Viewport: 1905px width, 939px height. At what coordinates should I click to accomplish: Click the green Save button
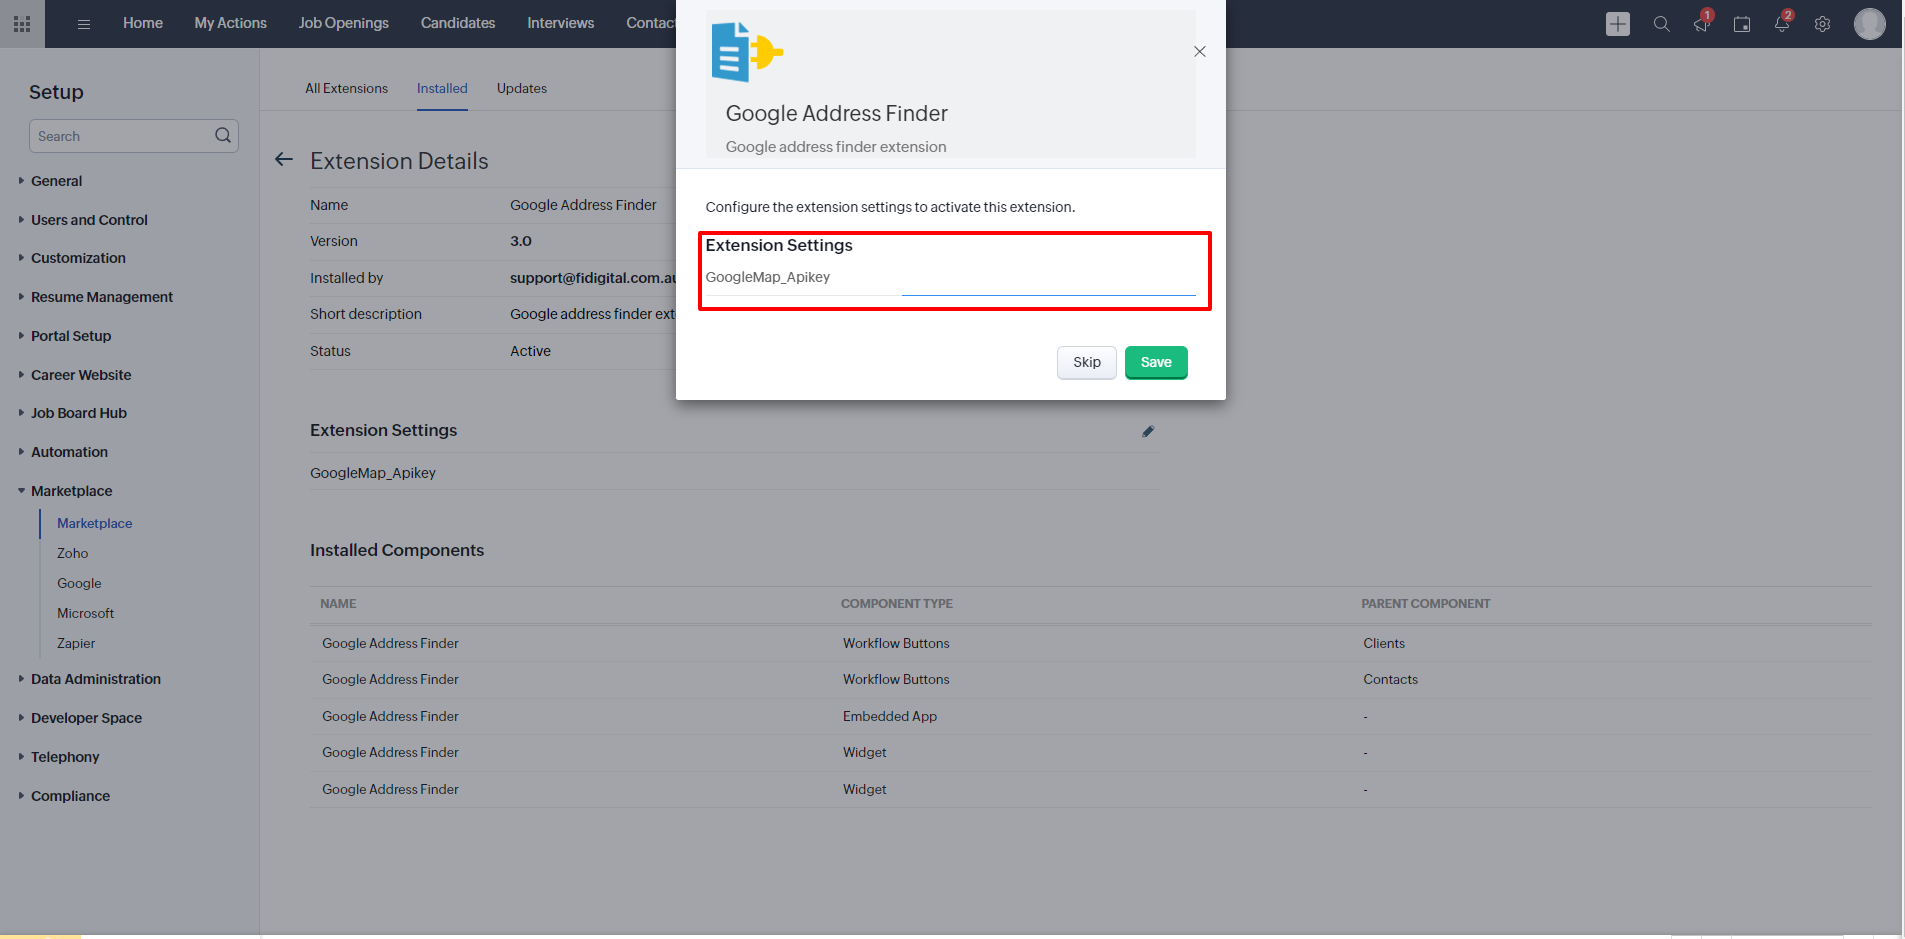tap(1156, 363)
